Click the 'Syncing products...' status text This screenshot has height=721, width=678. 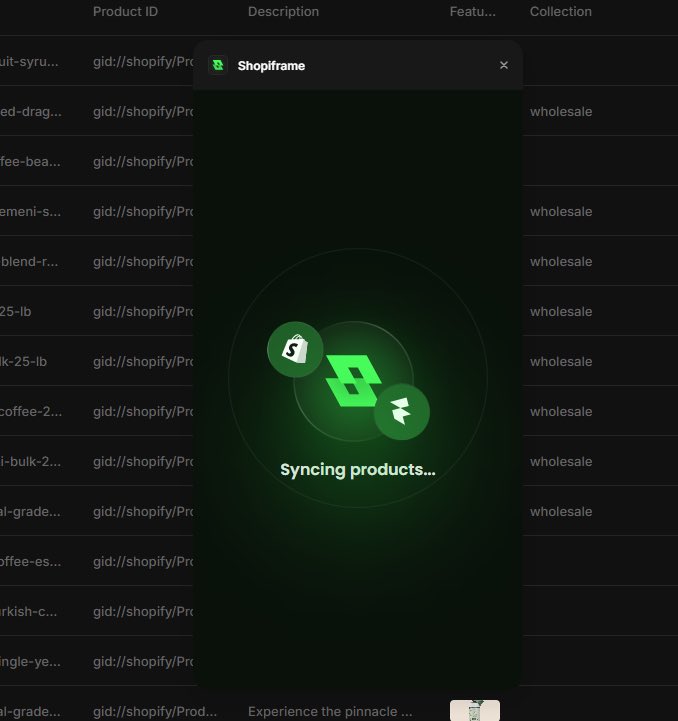(x=357, y=470)
